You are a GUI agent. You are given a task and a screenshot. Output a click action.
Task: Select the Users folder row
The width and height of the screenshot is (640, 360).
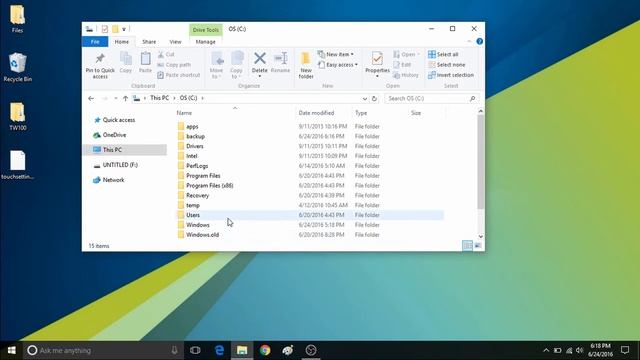click(x=310, y=215)
